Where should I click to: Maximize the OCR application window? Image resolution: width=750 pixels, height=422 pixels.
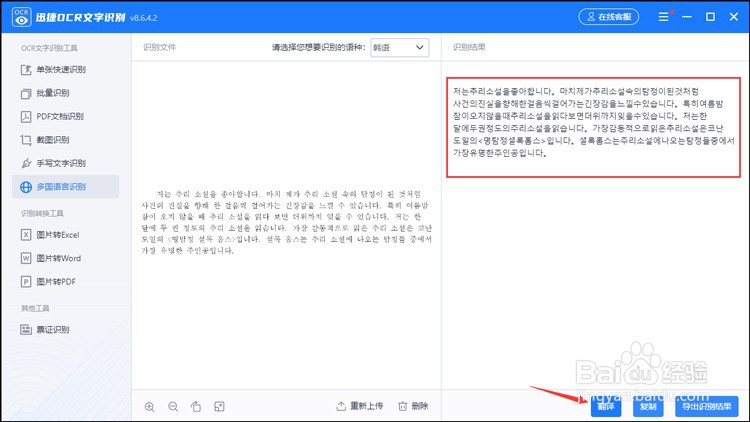click(710, 17)
